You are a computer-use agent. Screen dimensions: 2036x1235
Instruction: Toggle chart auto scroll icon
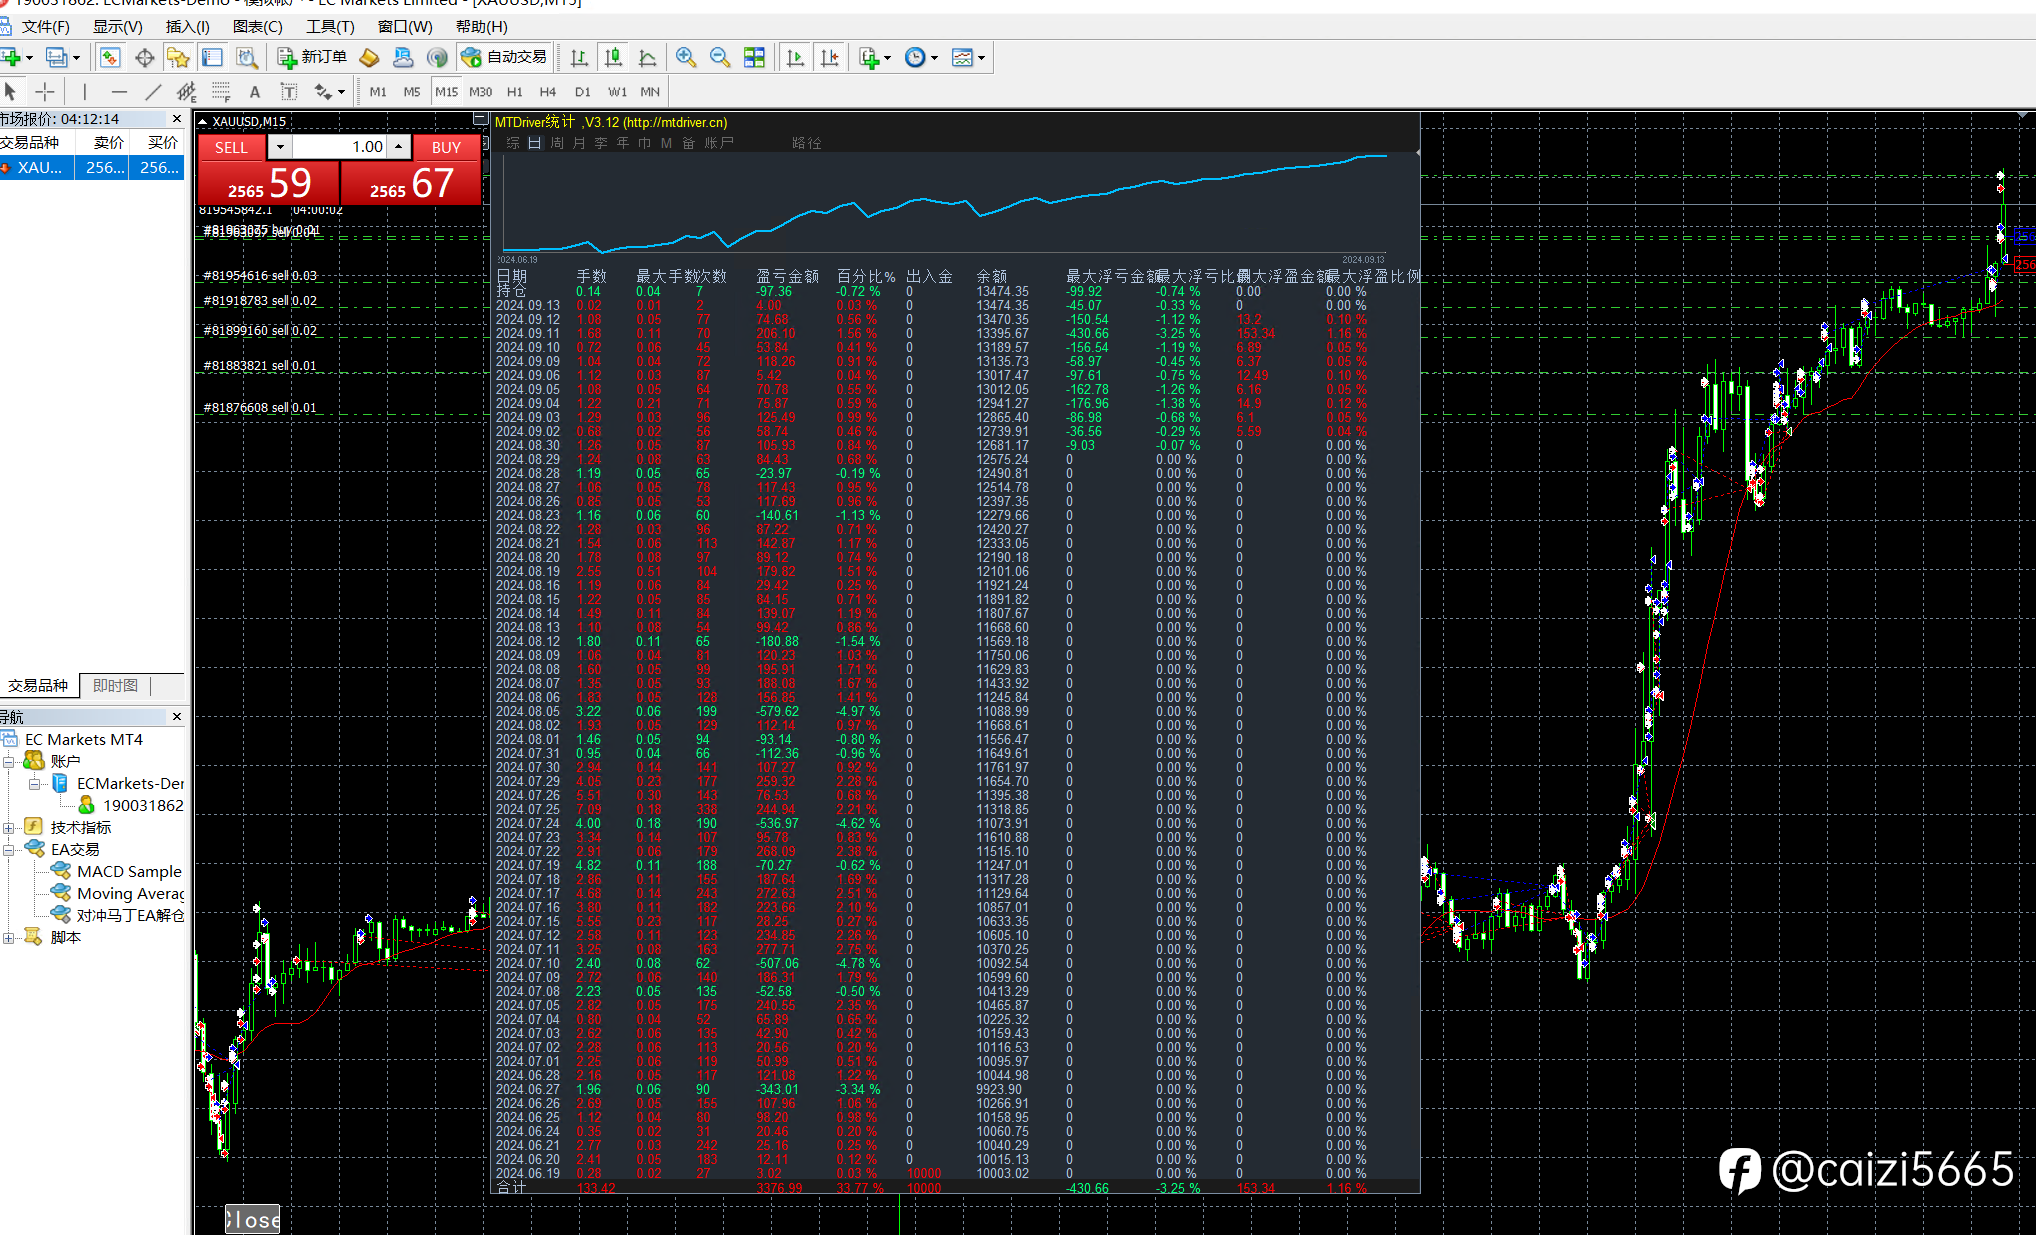[795, 58]
